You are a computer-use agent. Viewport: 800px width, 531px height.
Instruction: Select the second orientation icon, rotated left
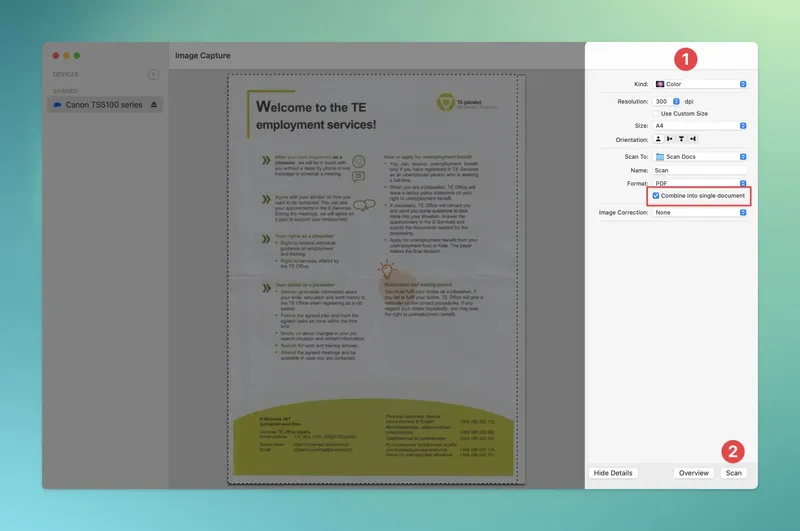tap(670, 140)
